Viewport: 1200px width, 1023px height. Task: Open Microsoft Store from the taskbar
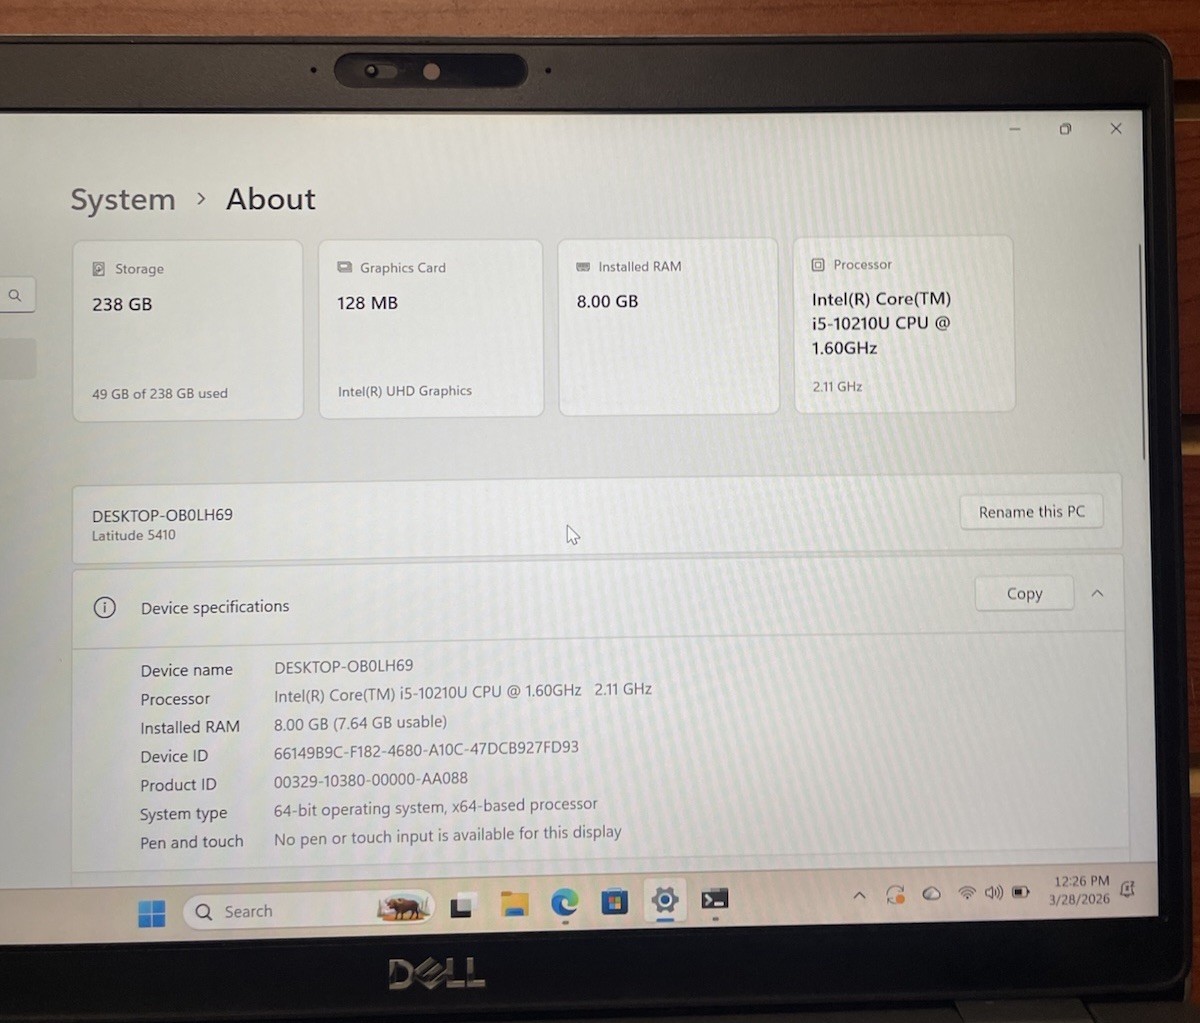tap(614, 902)
